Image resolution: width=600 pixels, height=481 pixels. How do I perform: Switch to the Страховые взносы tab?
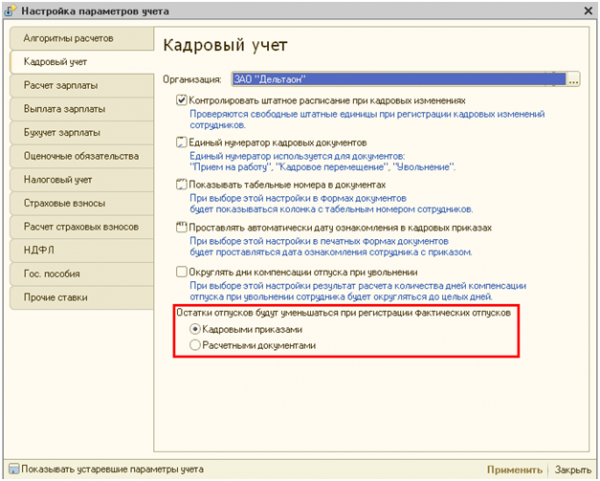[x=77, y=203]
